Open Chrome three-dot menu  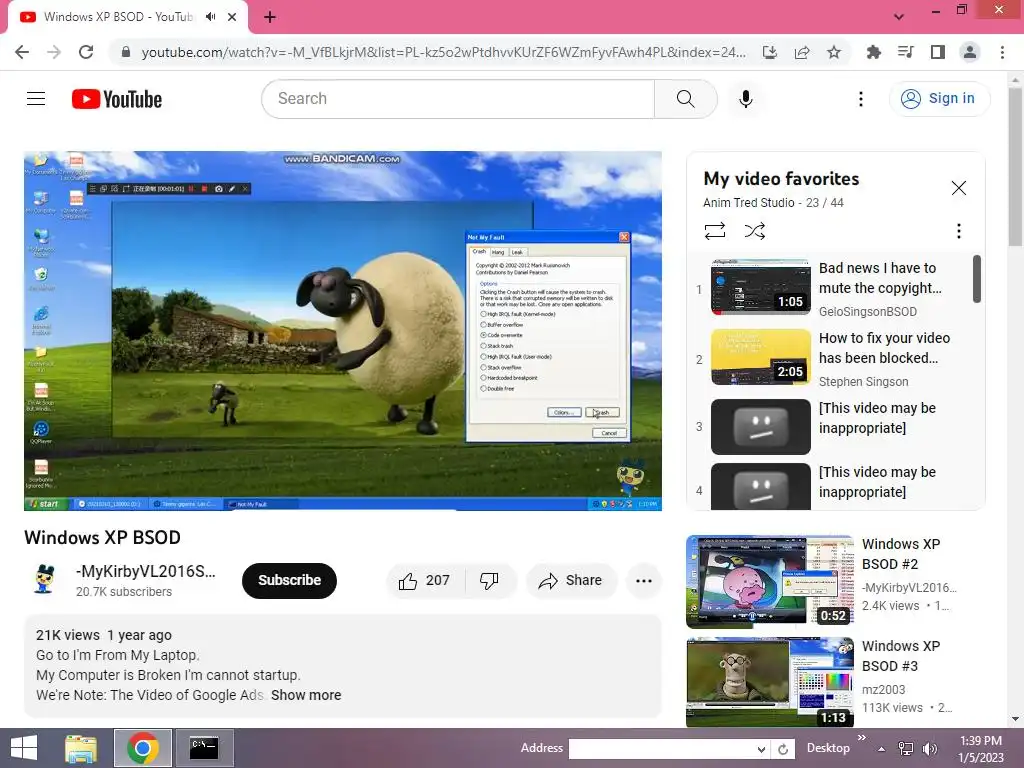(1002, 52)
